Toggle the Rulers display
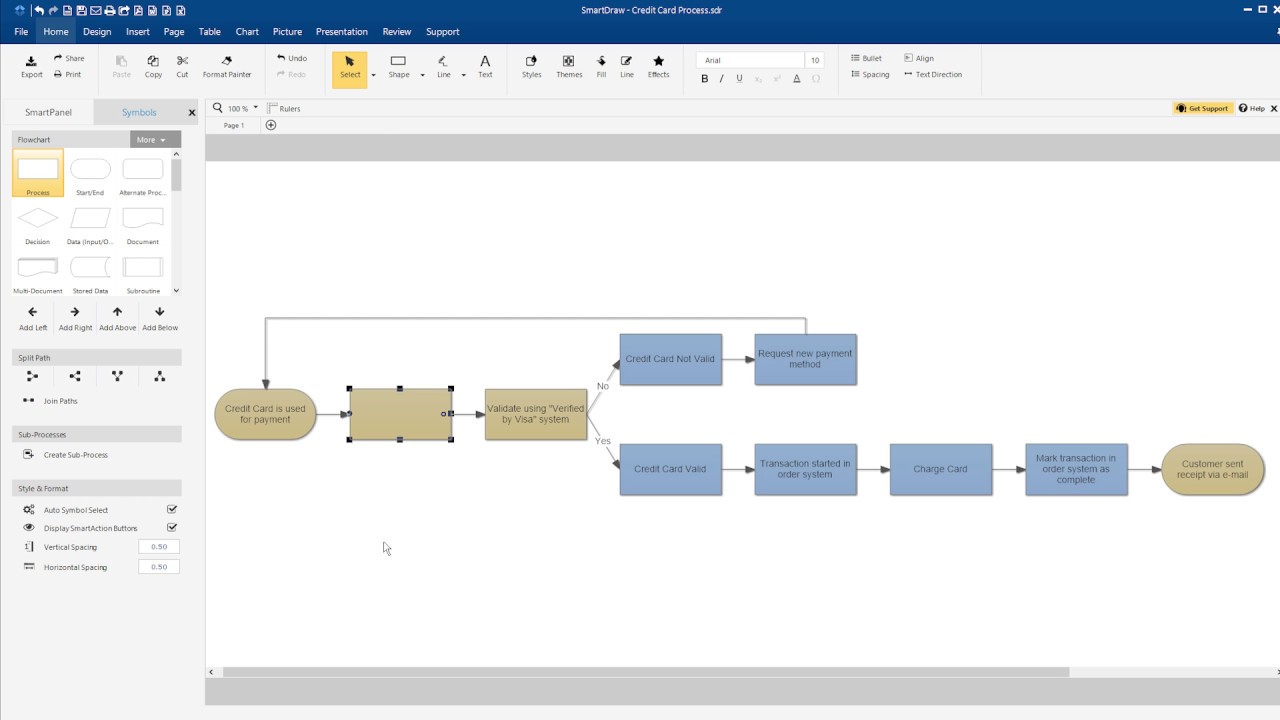 point(284,108)
